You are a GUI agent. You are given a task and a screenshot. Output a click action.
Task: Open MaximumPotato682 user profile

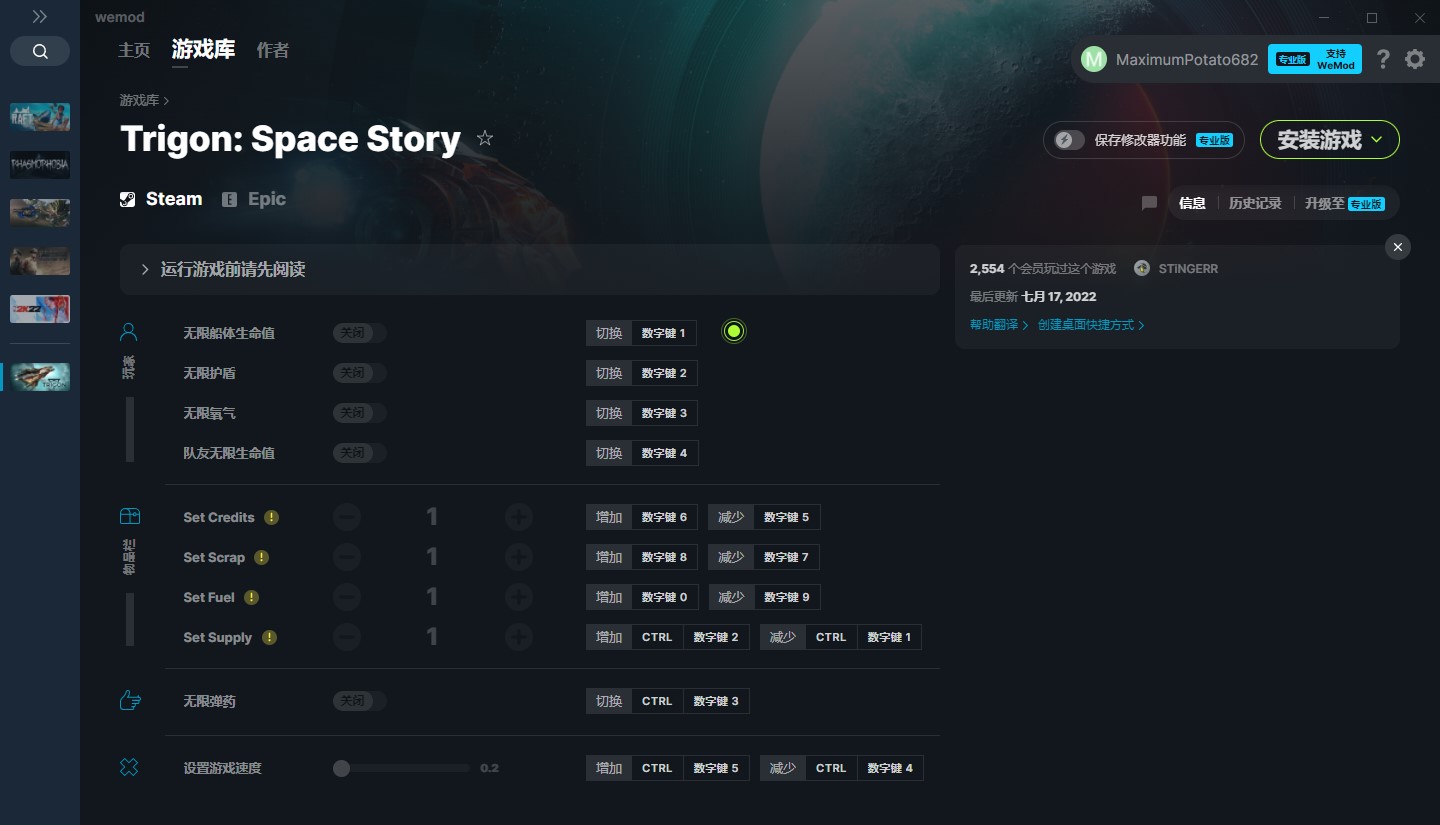click(1170, 59)
